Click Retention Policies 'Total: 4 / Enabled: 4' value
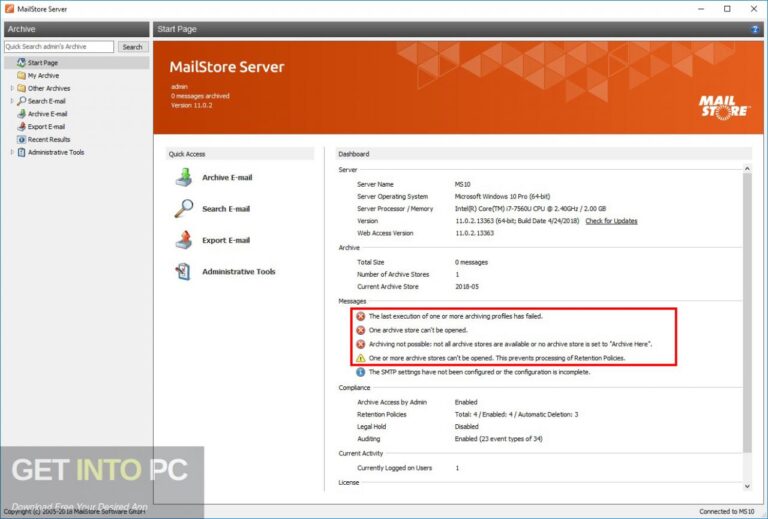The width and height of the screenshot is (768, 519). (x=516, y=414)
